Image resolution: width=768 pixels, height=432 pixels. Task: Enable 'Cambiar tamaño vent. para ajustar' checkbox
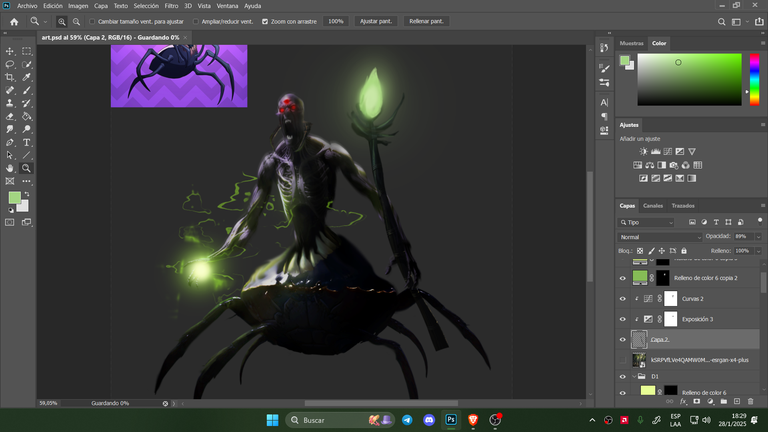tap(92, 22)
